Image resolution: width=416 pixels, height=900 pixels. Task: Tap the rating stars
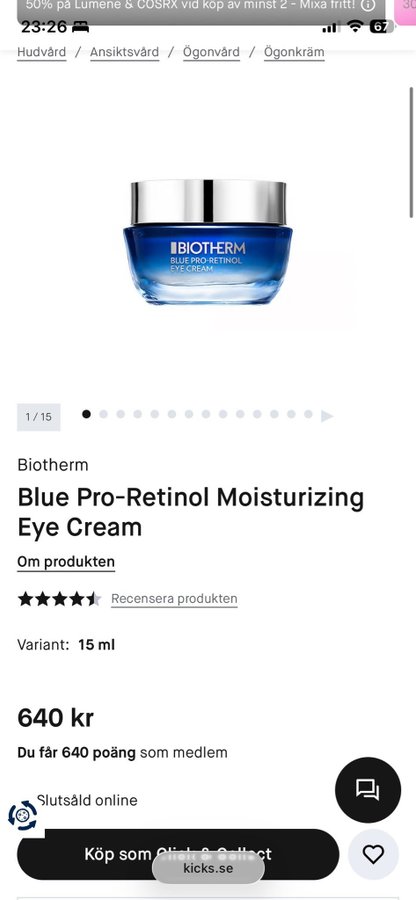[x=60, y=599]
